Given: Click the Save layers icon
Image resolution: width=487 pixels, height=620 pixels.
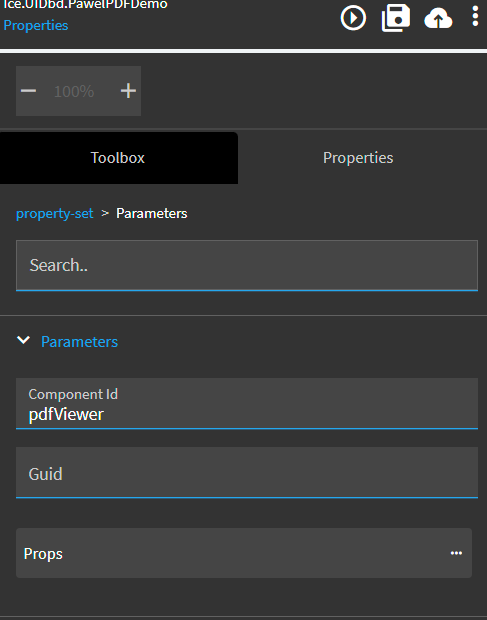Looking at the screenshot, I should coord(395,18).
